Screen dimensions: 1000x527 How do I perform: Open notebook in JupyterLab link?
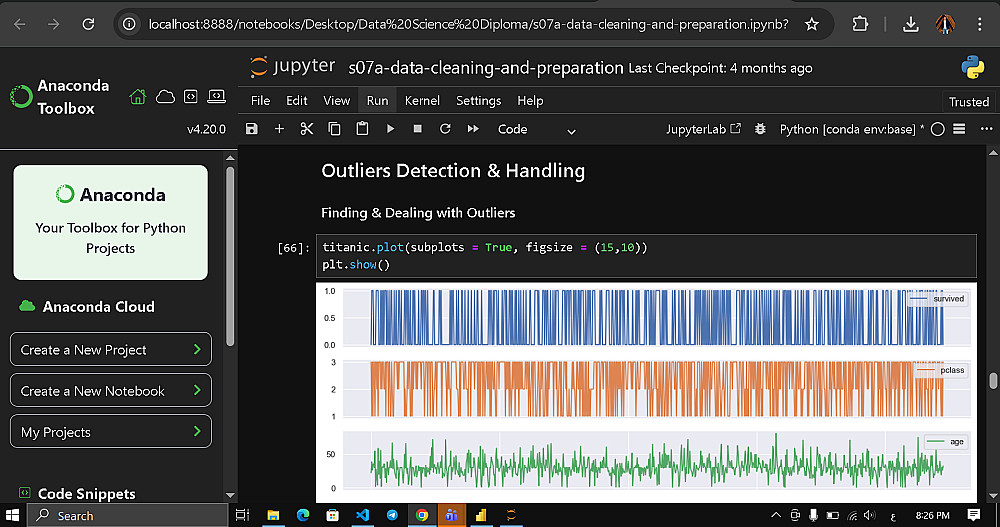pos(704,129)
